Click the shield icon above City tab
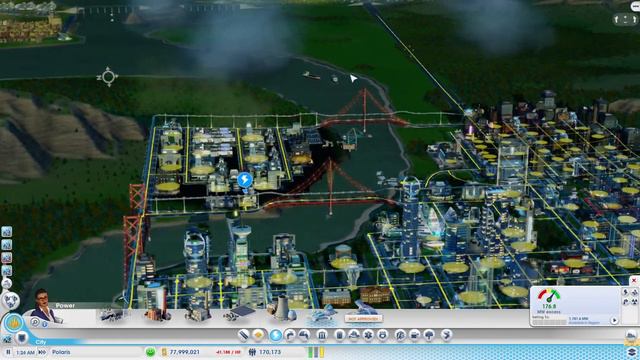 pyautogui.click(x=22, y=338)
